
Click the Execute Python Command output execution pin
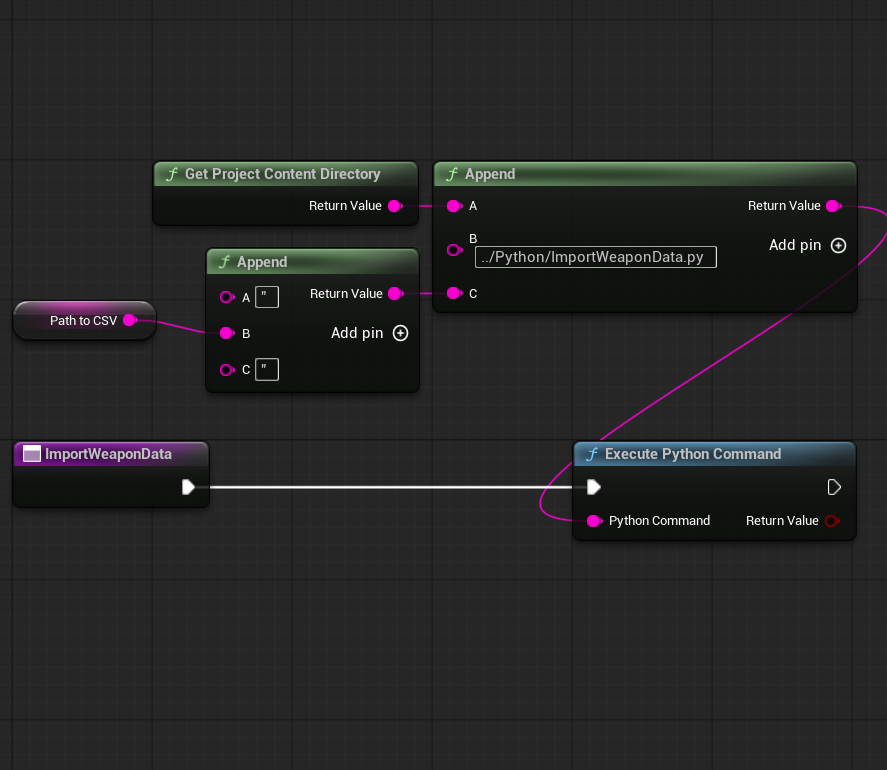[834, 487]
